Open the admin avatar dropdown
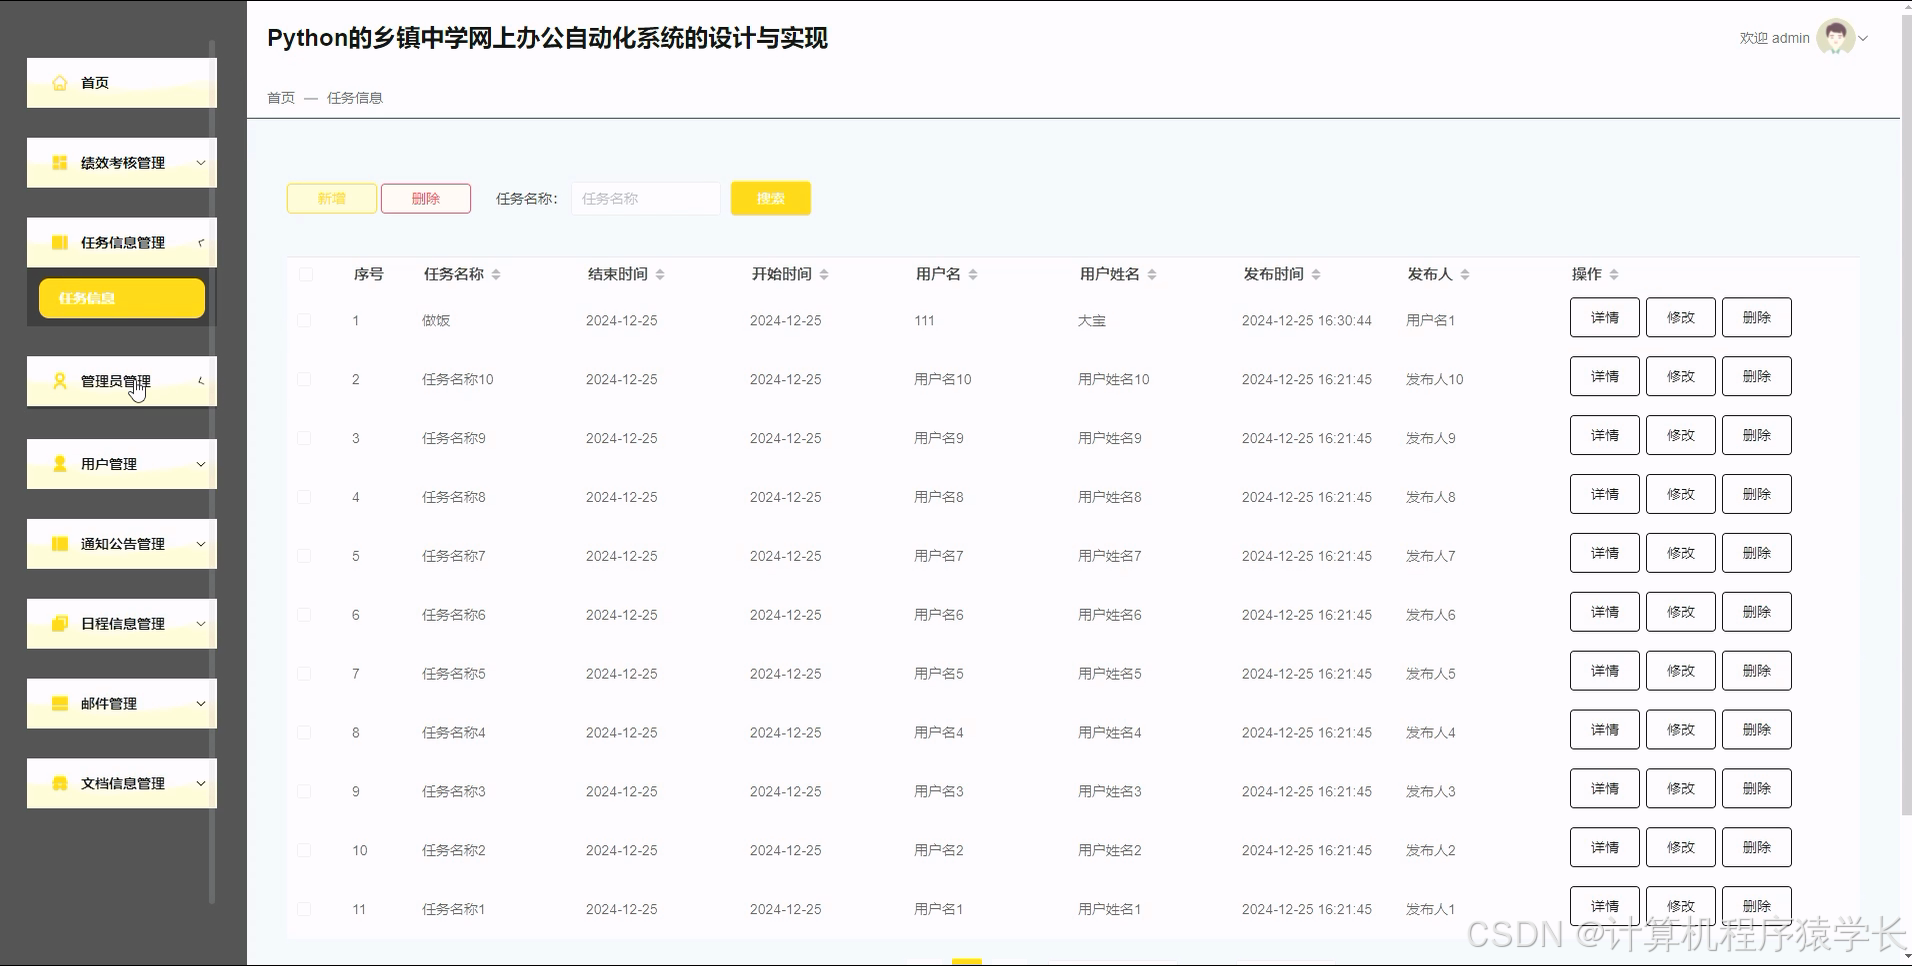Viewport: 1912px width, 966px height. (1837, 38)
